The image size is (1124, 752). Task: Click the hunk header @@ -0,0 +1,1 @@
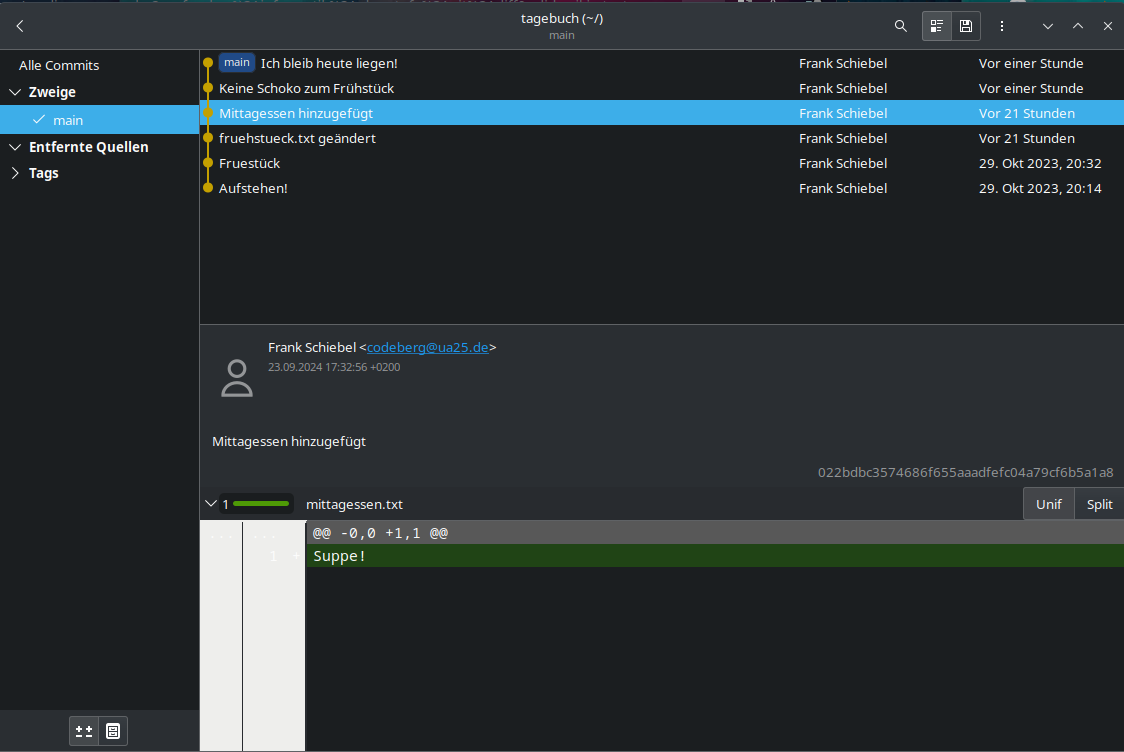380,533
